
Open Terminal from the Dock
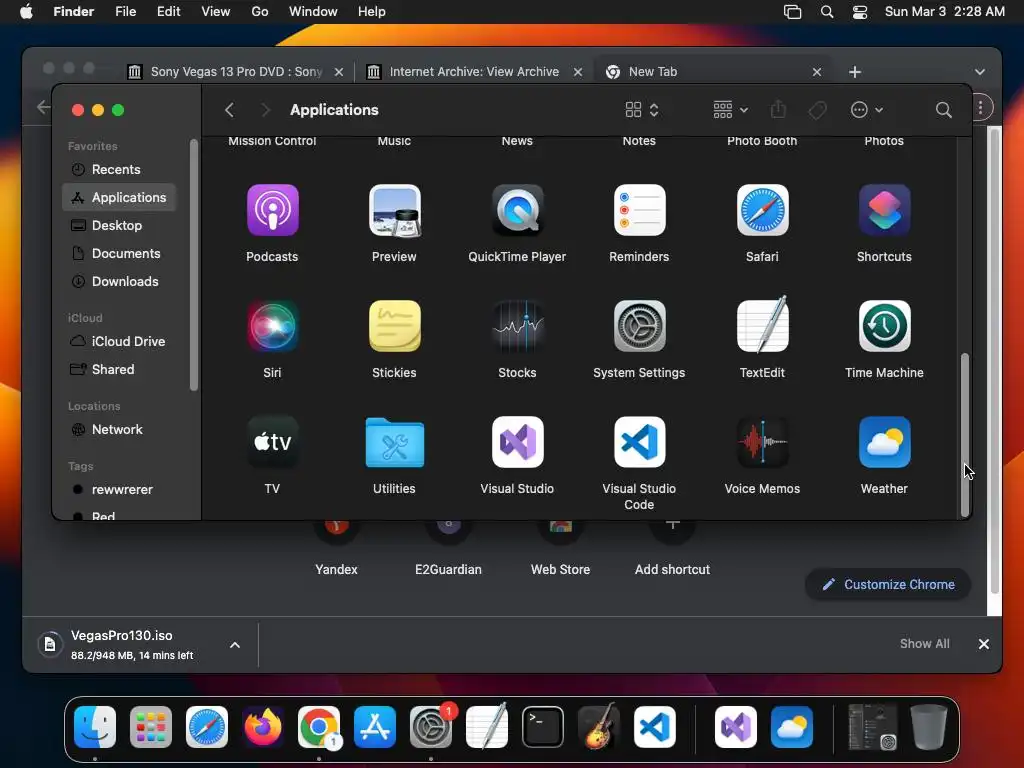point(543,727)
